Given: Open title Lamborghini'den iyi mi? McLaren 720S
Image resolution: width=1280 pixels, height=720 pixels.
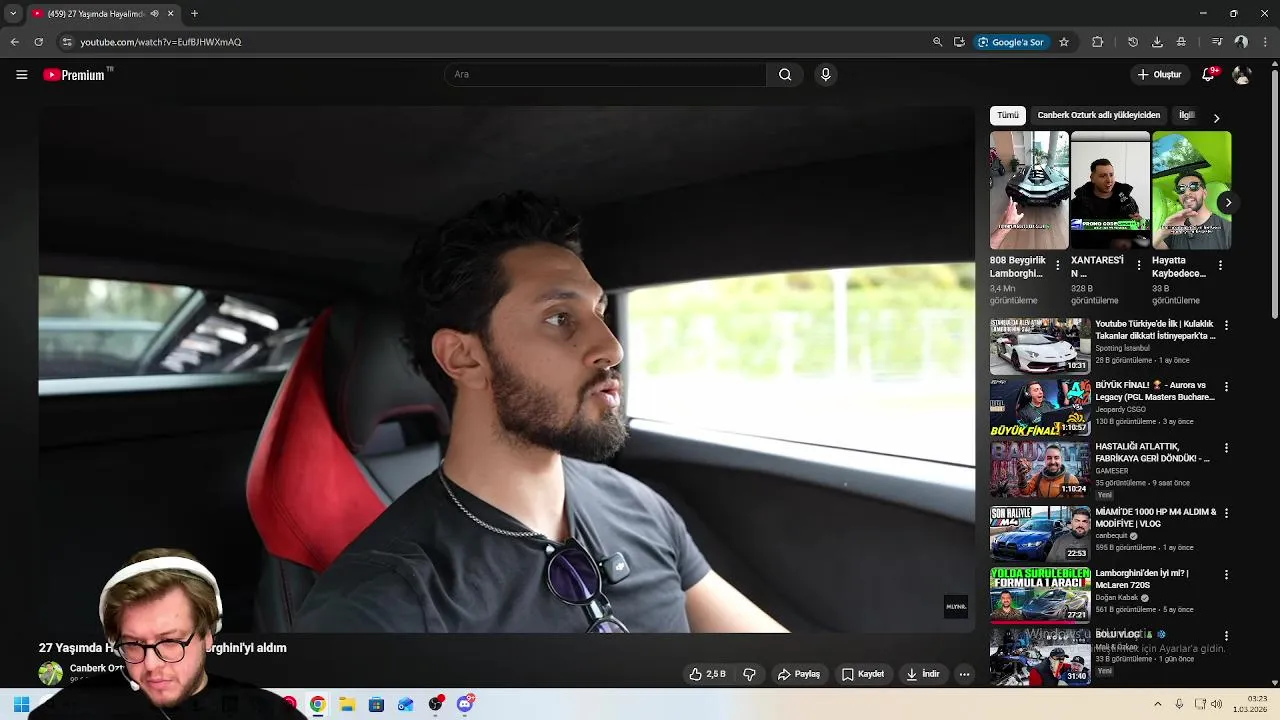Looking at the screenshot, I should 1142,579.
